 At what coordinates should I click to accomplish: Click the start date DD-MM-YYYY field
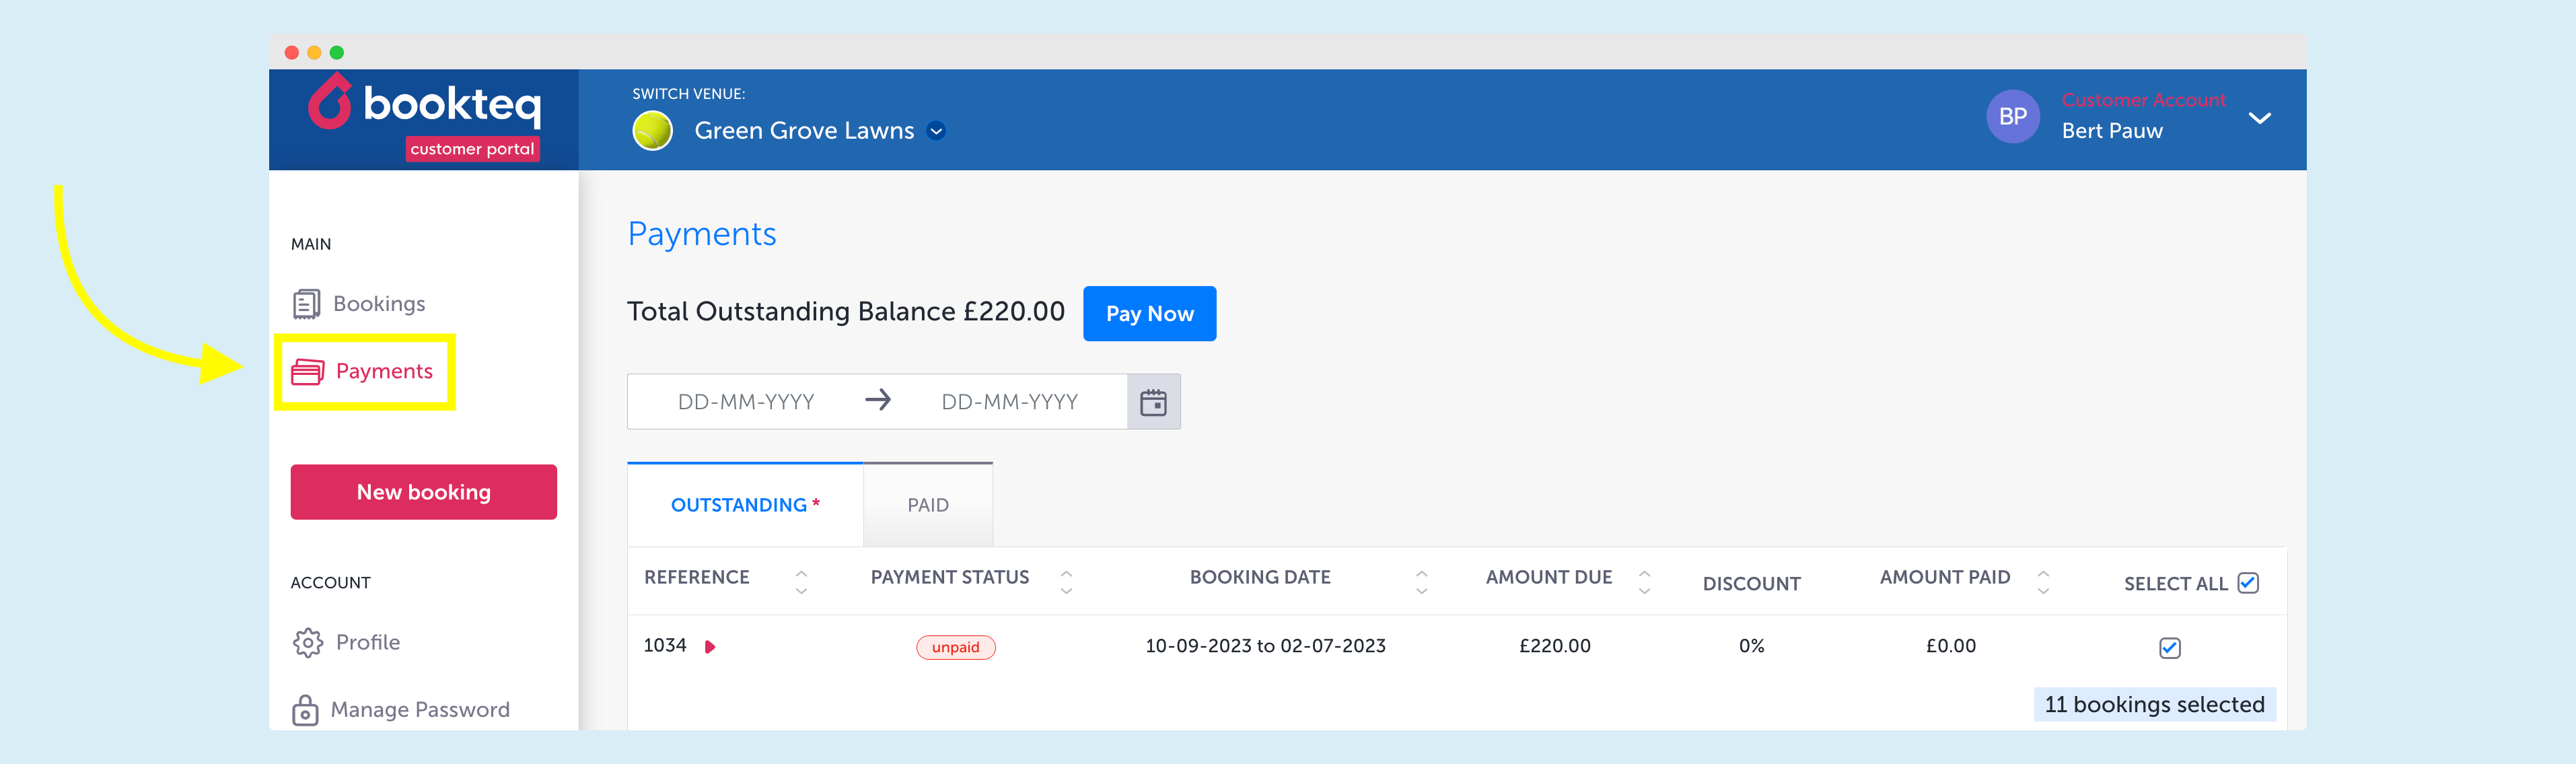(746, 402)
